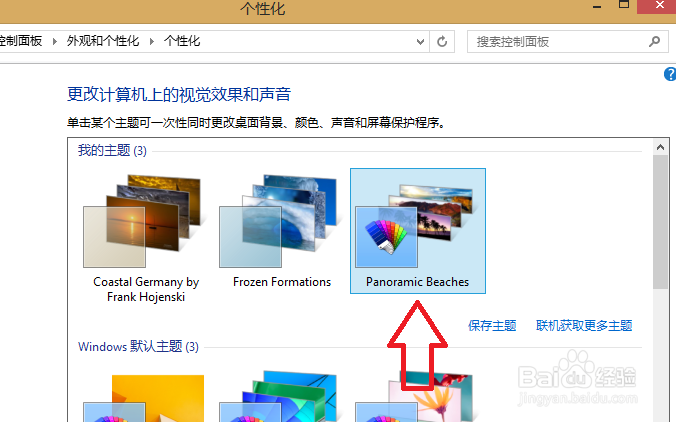The image size is (676, 422).
Task: Click the 我的主题 (3) group header
Action: (112, 150)
